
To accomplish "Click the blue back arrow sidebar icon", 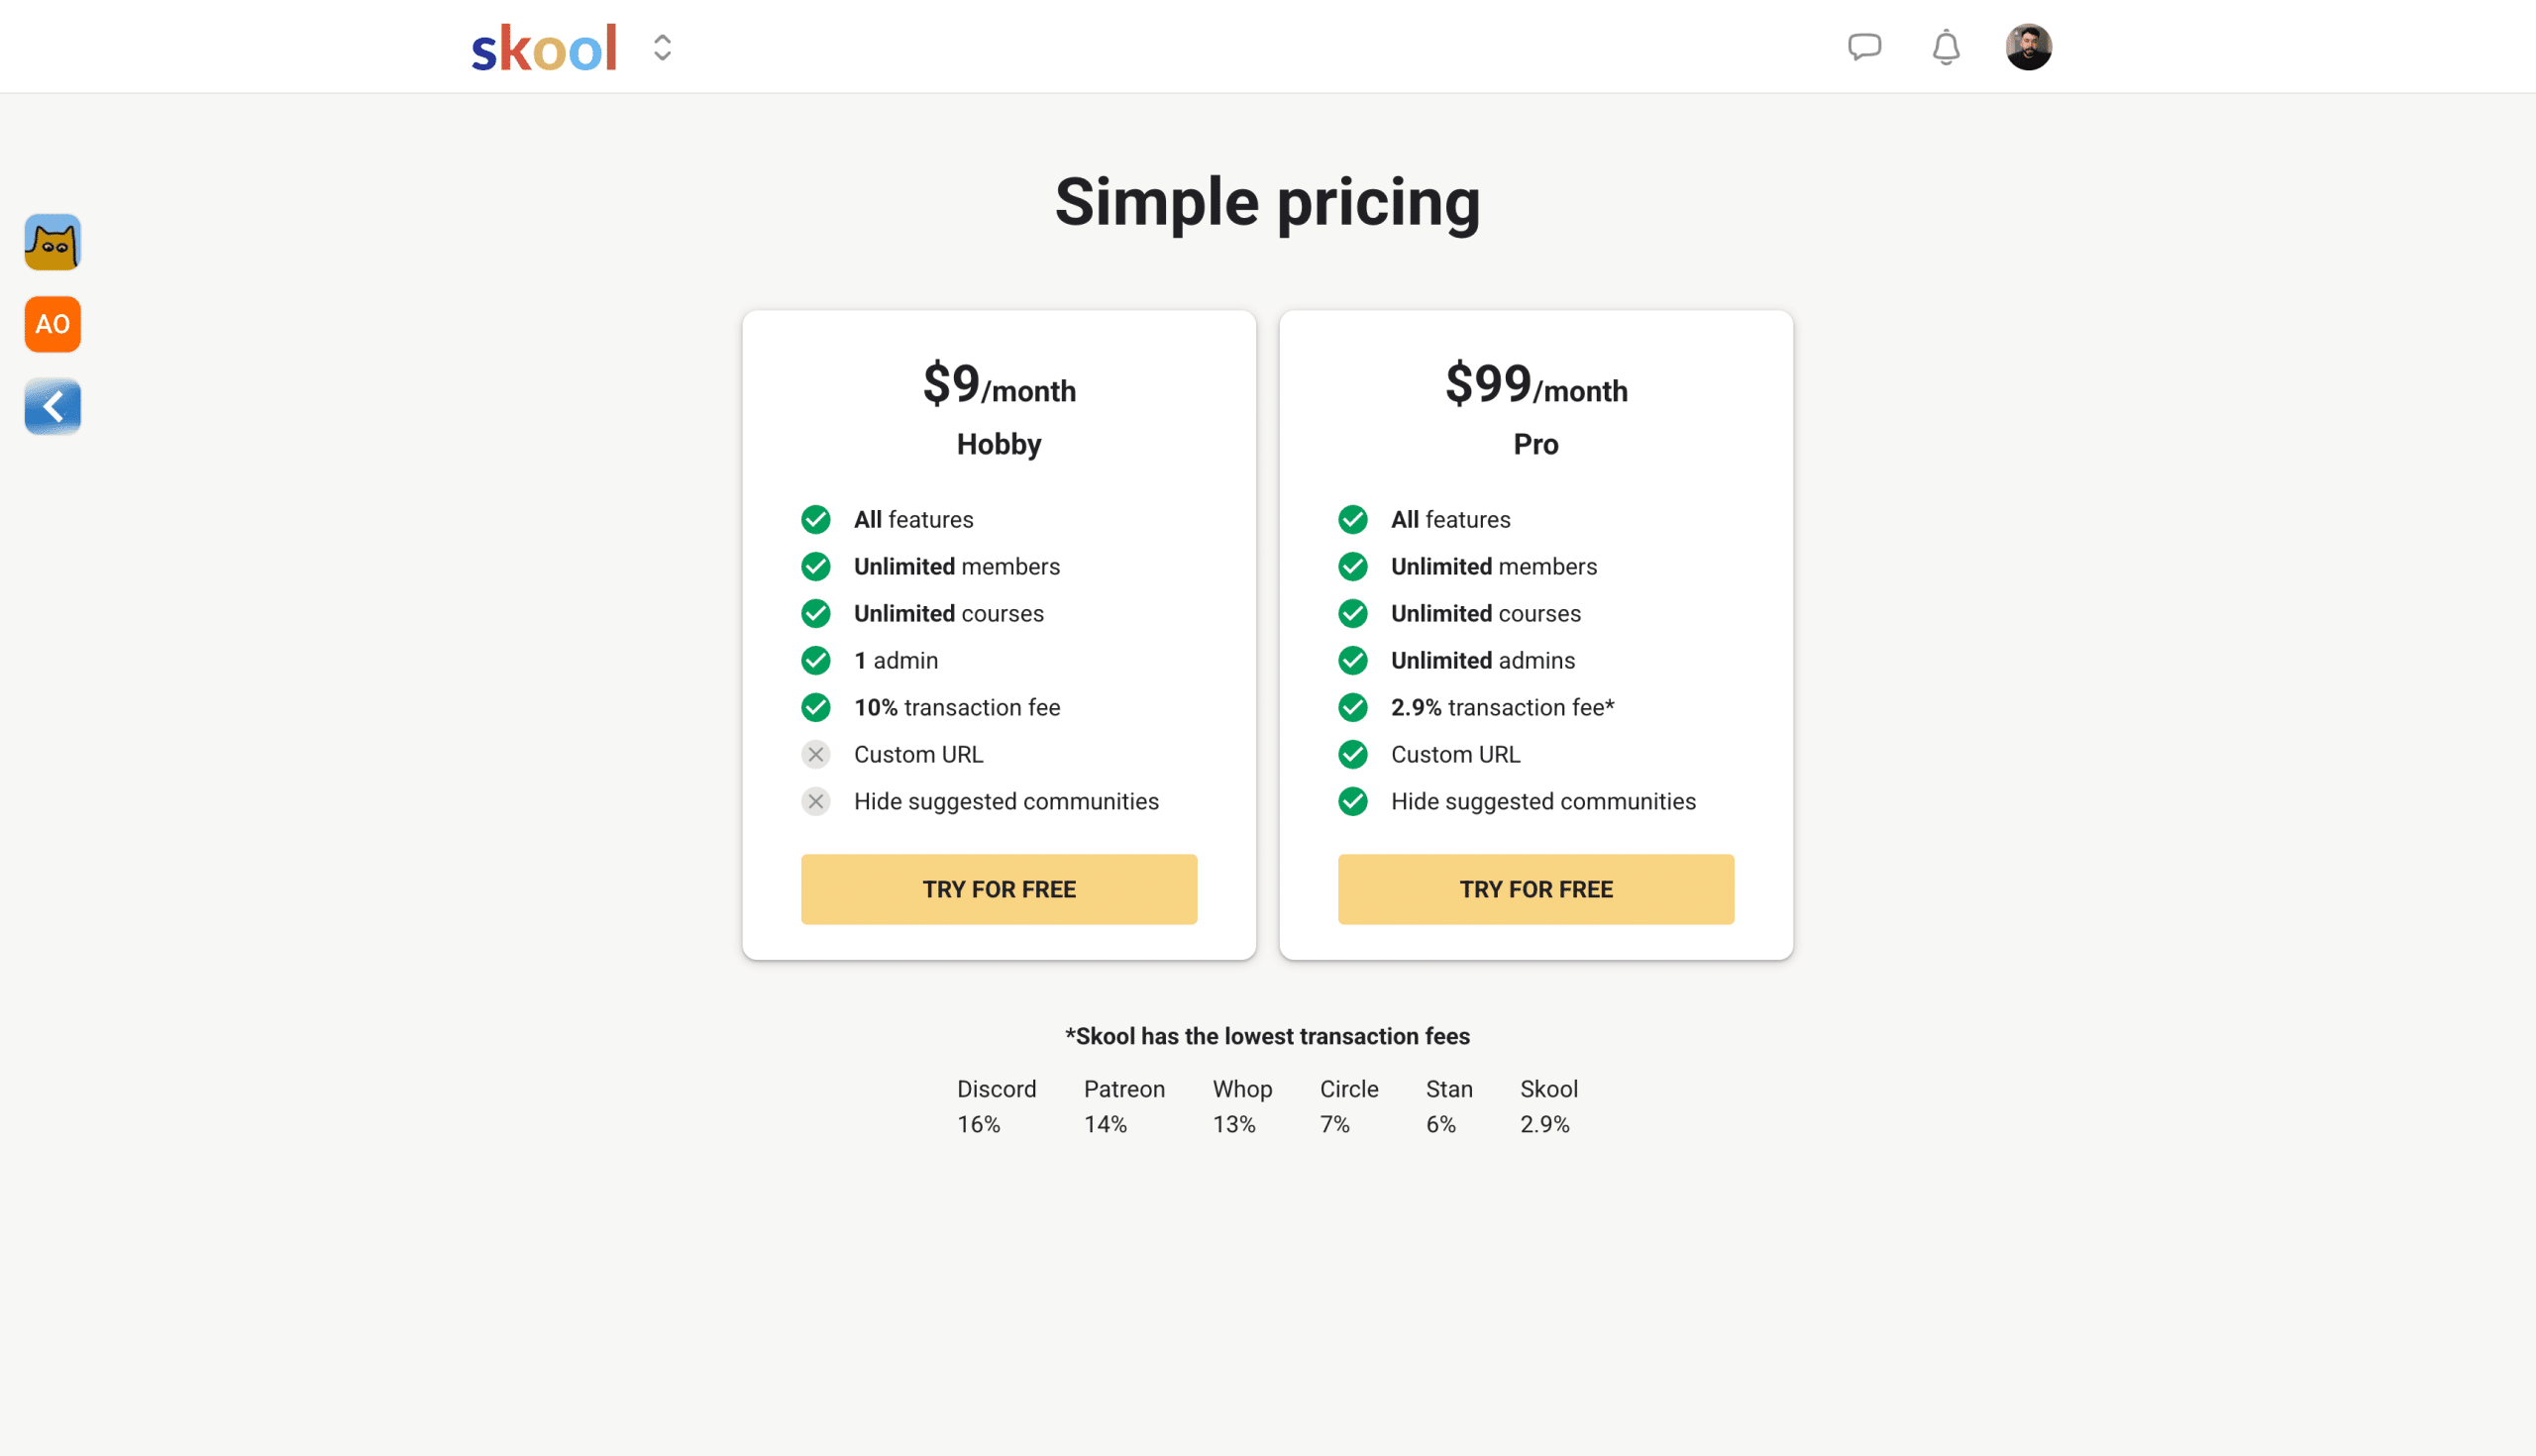I will coord(52,407).
